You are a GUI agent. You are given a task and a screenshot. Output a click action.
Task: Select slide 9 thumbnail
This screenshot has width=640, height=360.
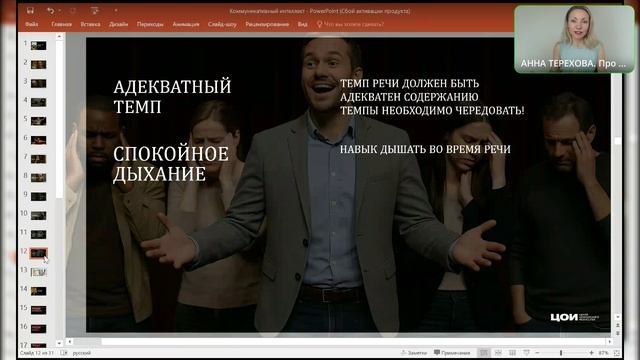coord(38,197)
